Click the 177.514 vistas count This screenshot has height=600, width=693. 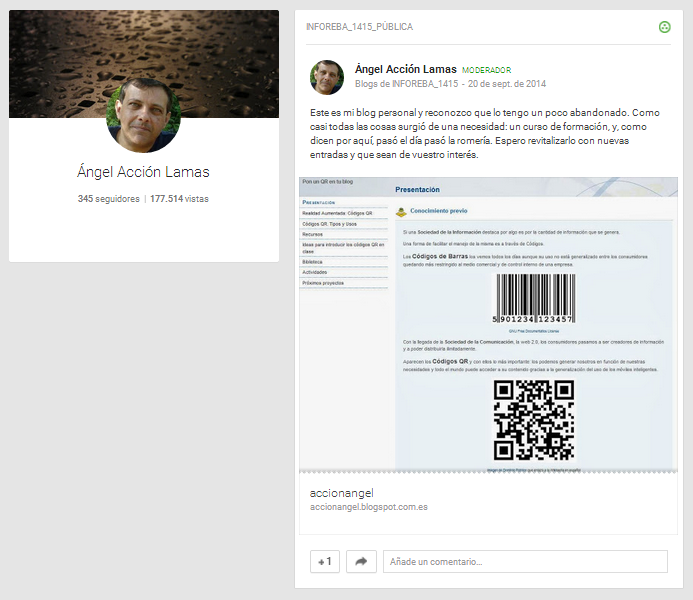pos(179,199)
